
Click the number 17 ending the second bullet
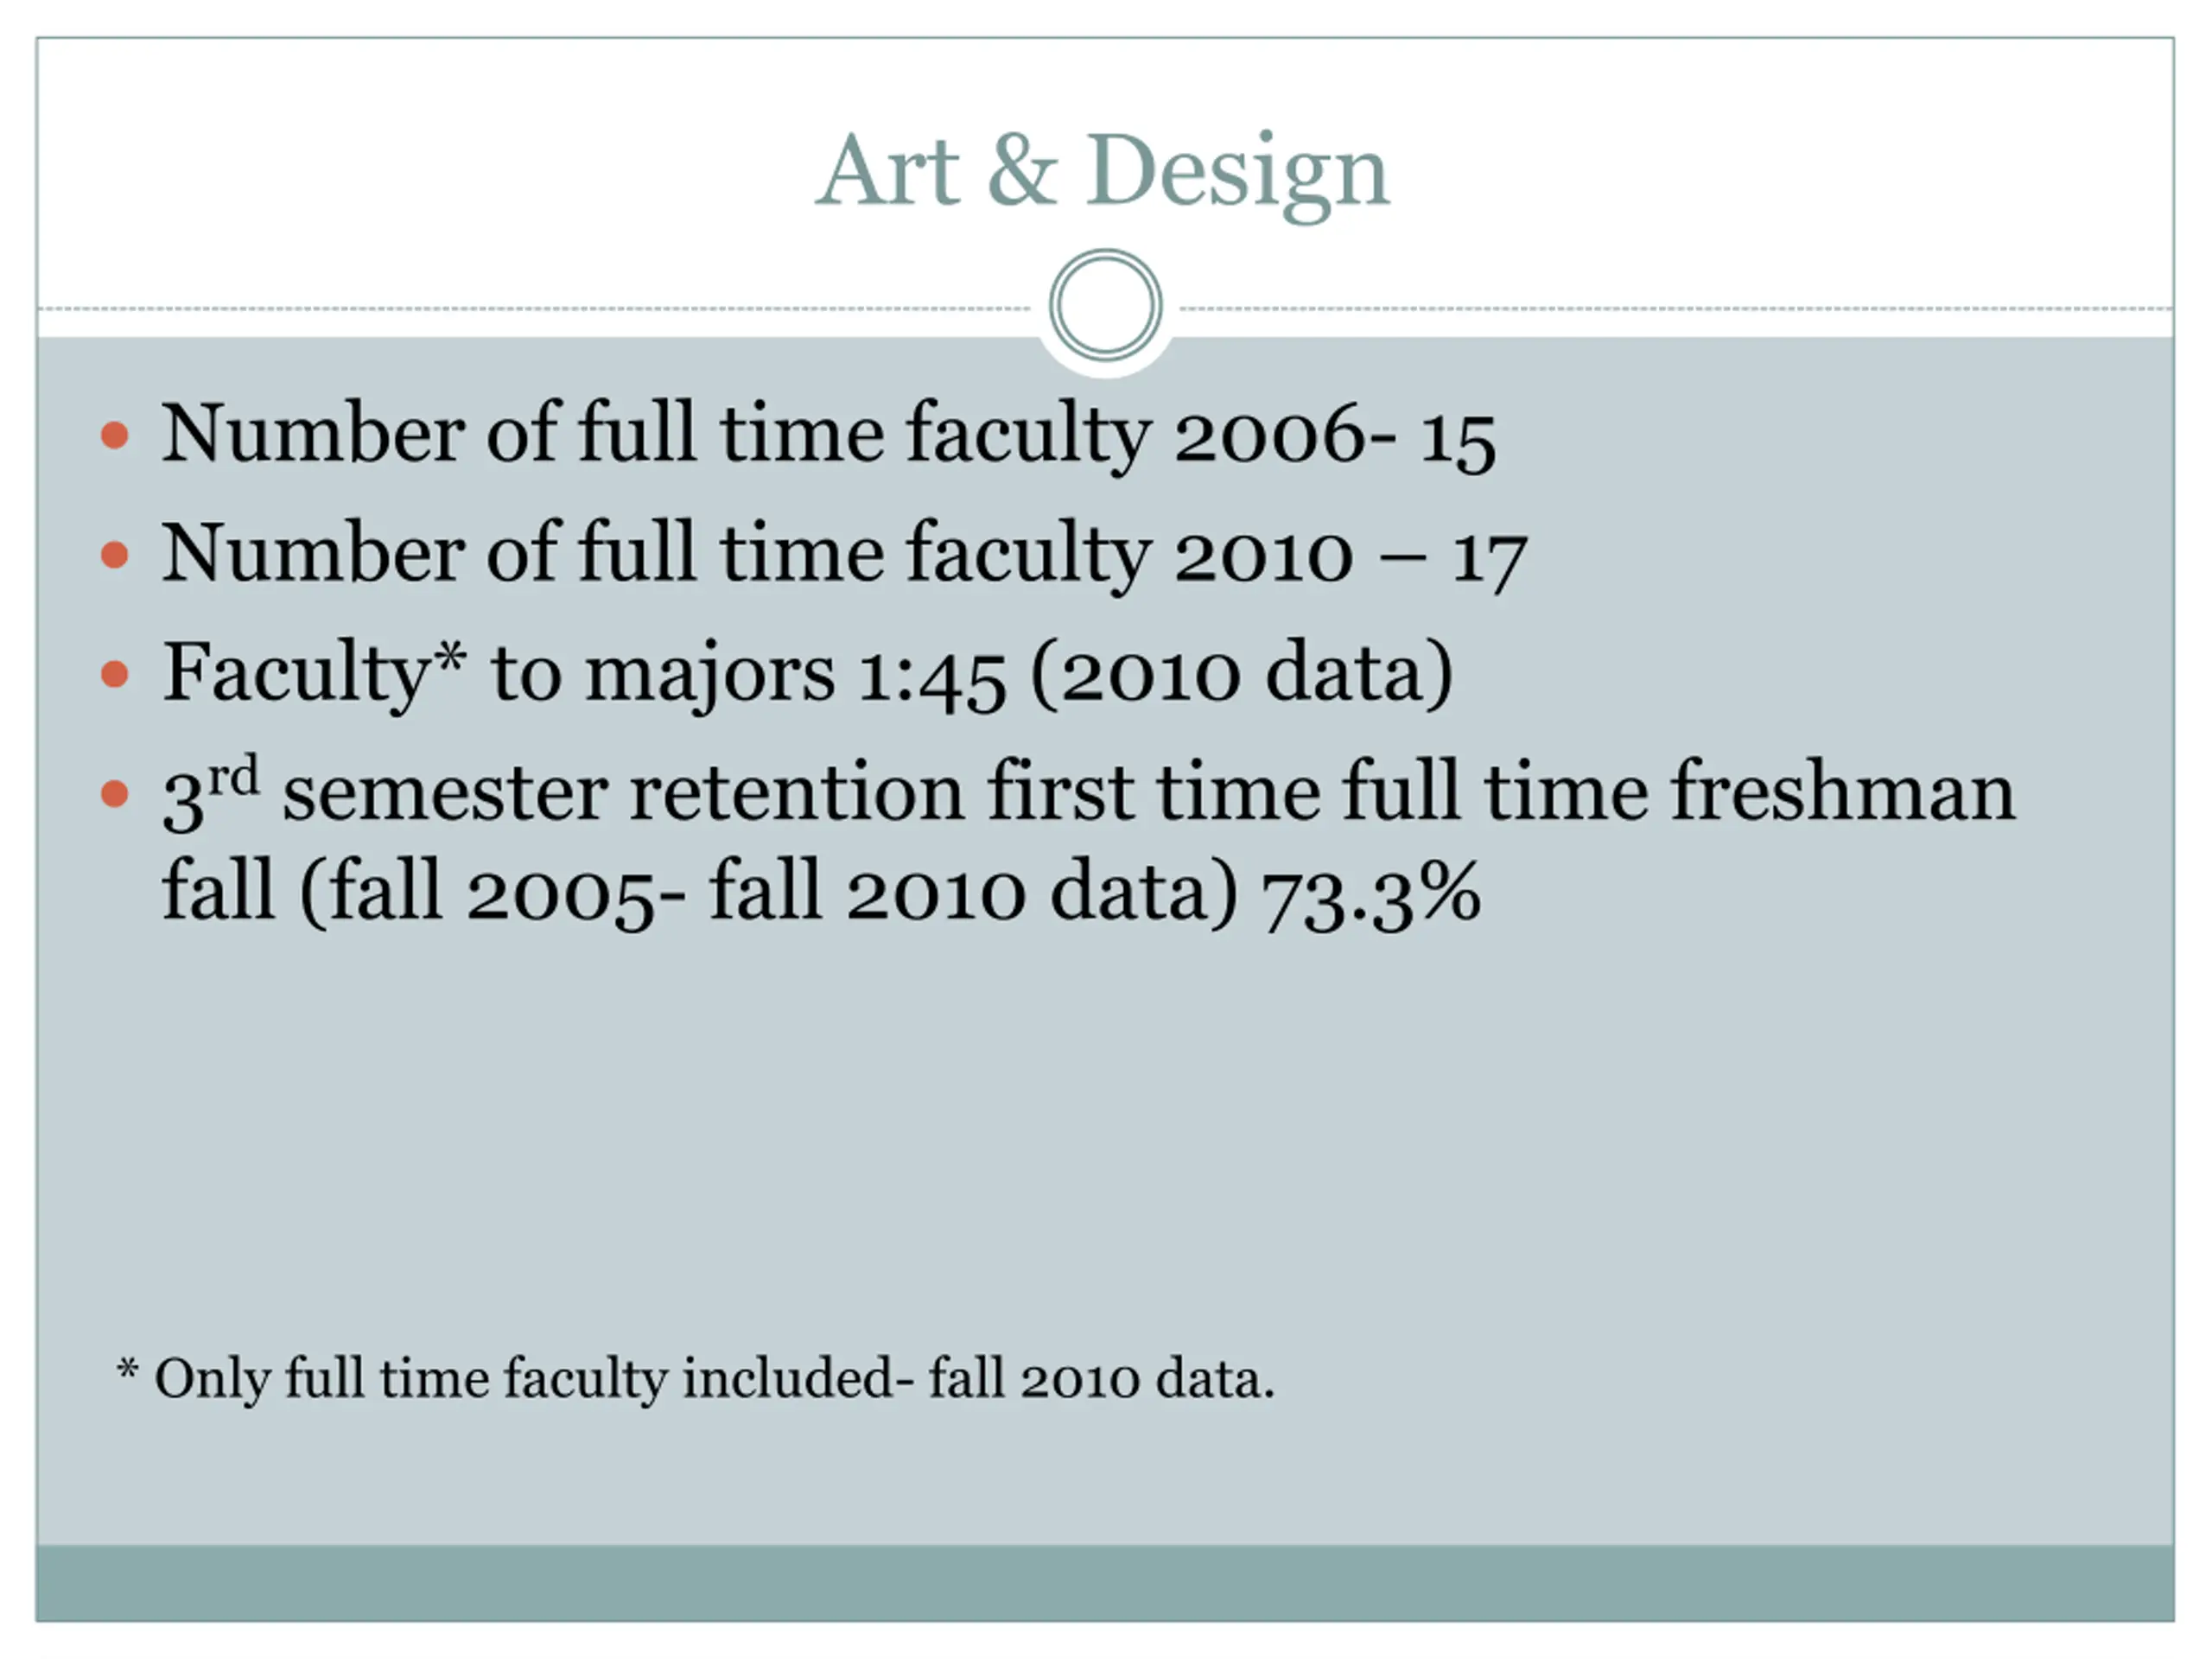[1490, 559]
